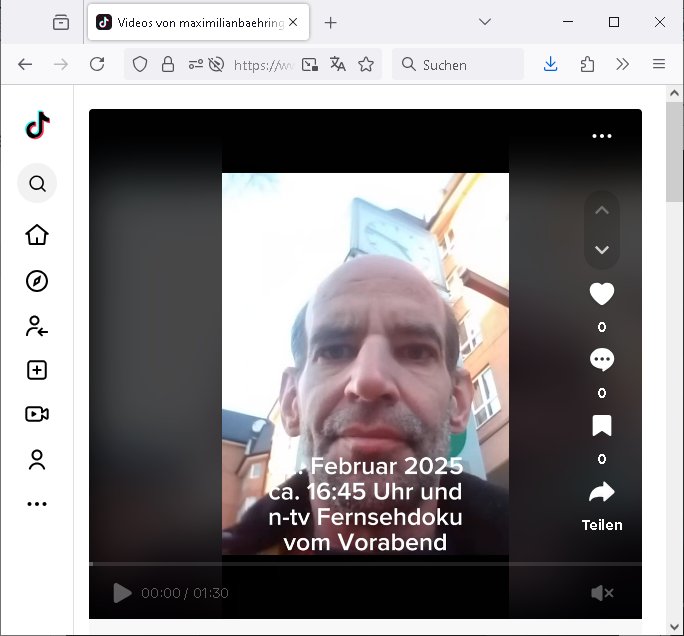684x636 pixels.
Task: Bookmark the video to favorites
Action: coord(601,427)
